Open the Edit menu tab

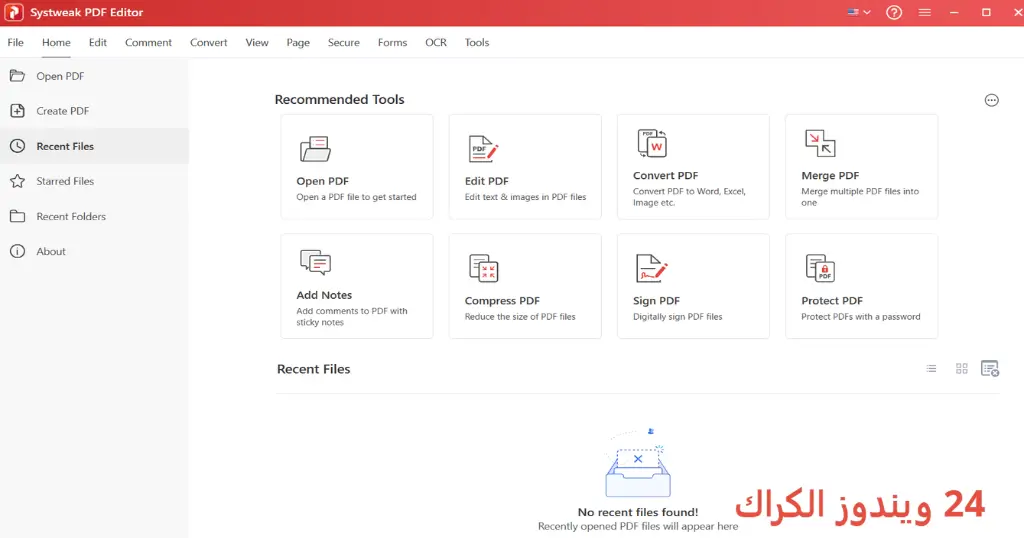click(98, 42)
